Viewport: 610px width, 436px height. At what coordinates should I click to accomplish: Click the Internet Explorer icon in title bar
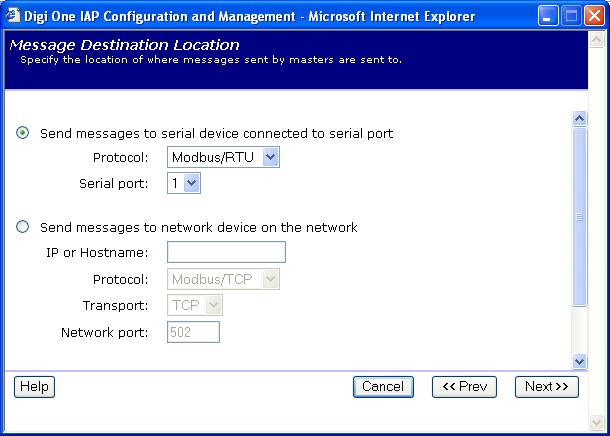click(x=13, y=15)
